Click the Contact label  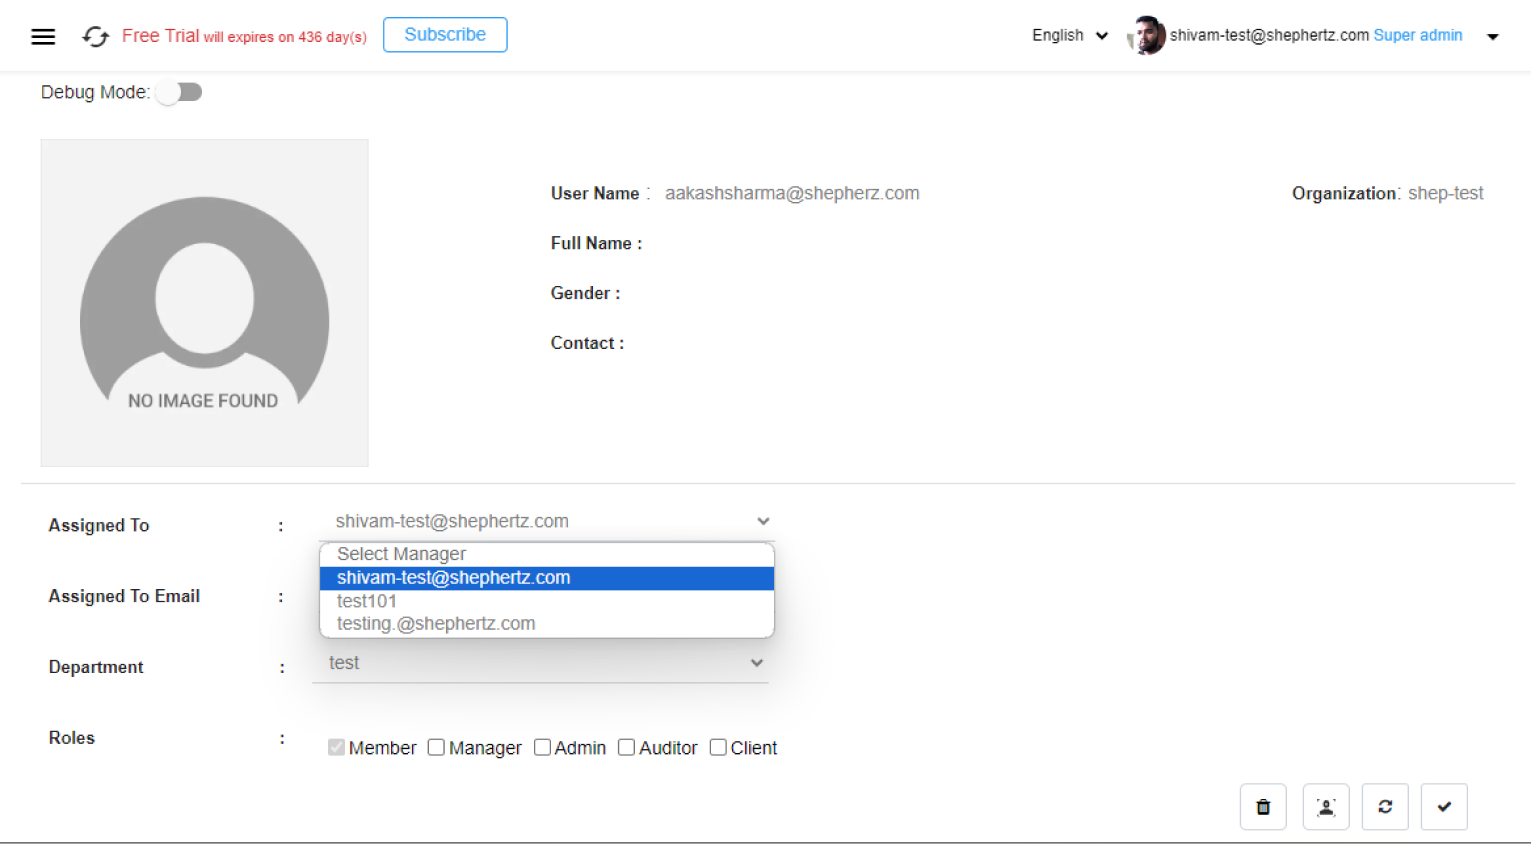click(x=587, y=343)
